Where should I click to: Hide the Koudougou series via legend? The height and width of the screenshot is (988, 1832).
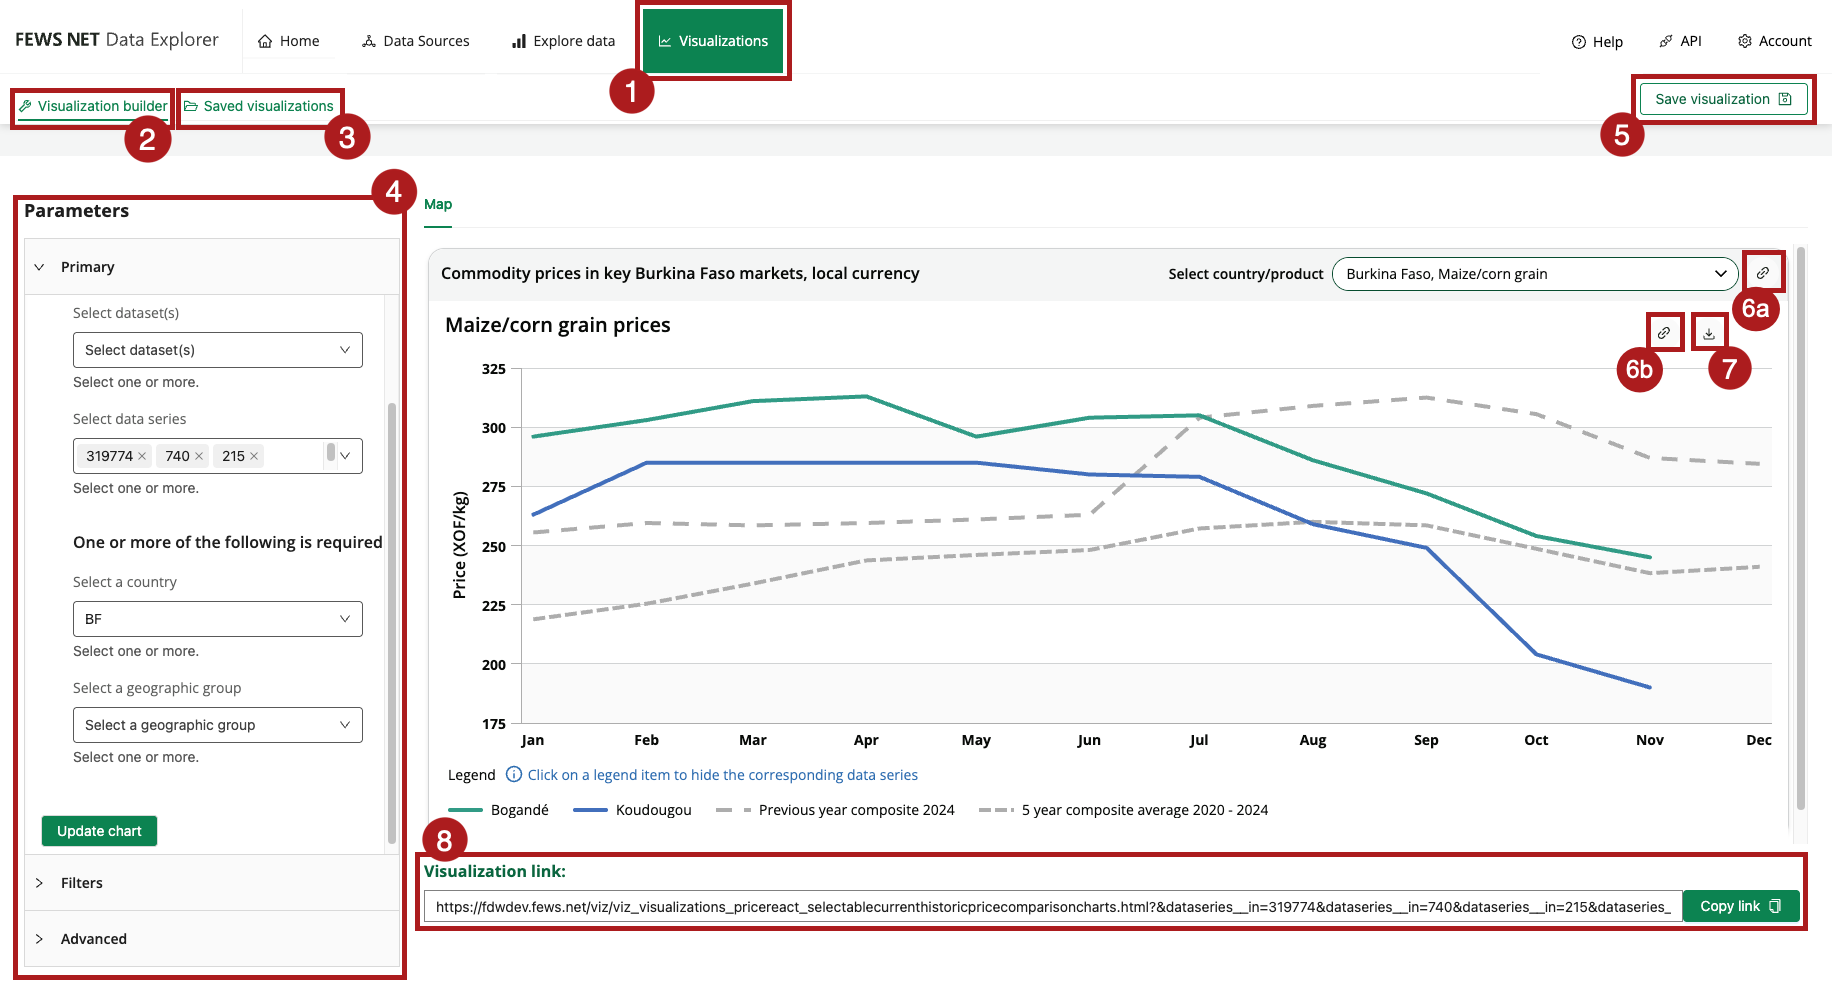coord(651,810)
